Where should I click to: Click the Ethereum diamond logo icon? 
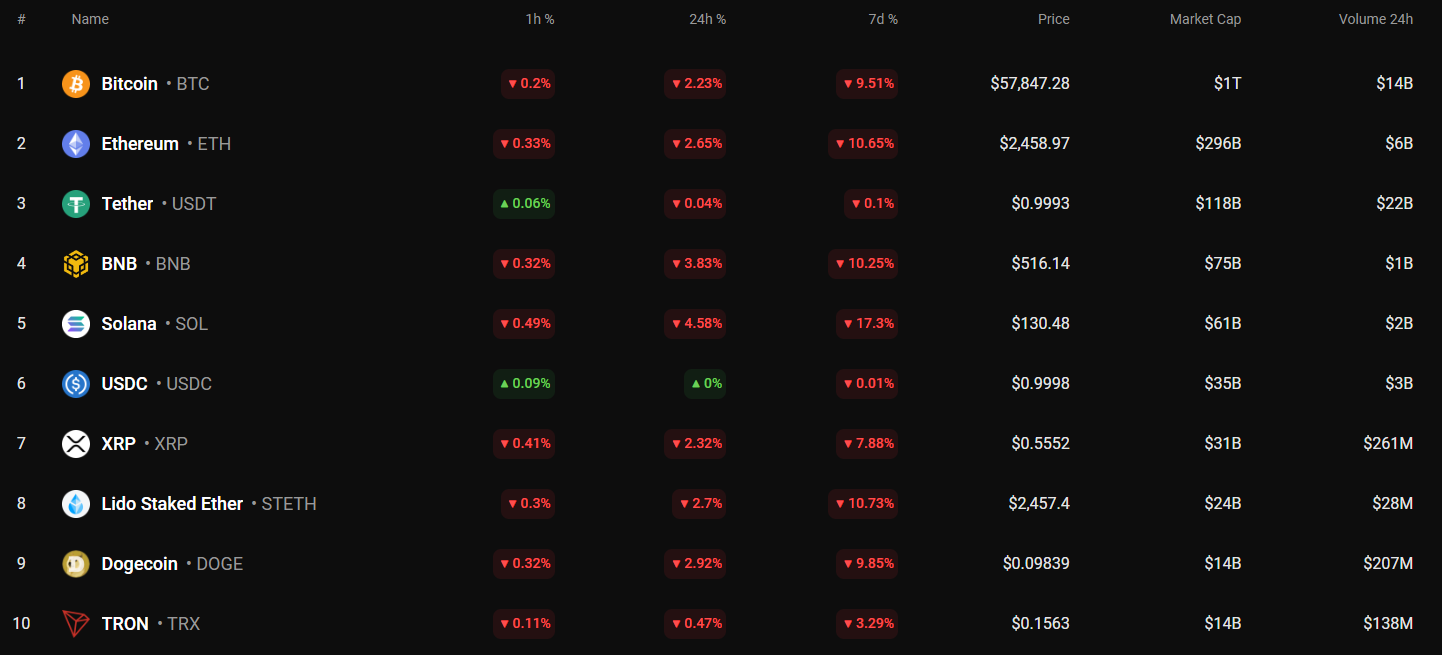pyautogui.click(x=76, y=144)
